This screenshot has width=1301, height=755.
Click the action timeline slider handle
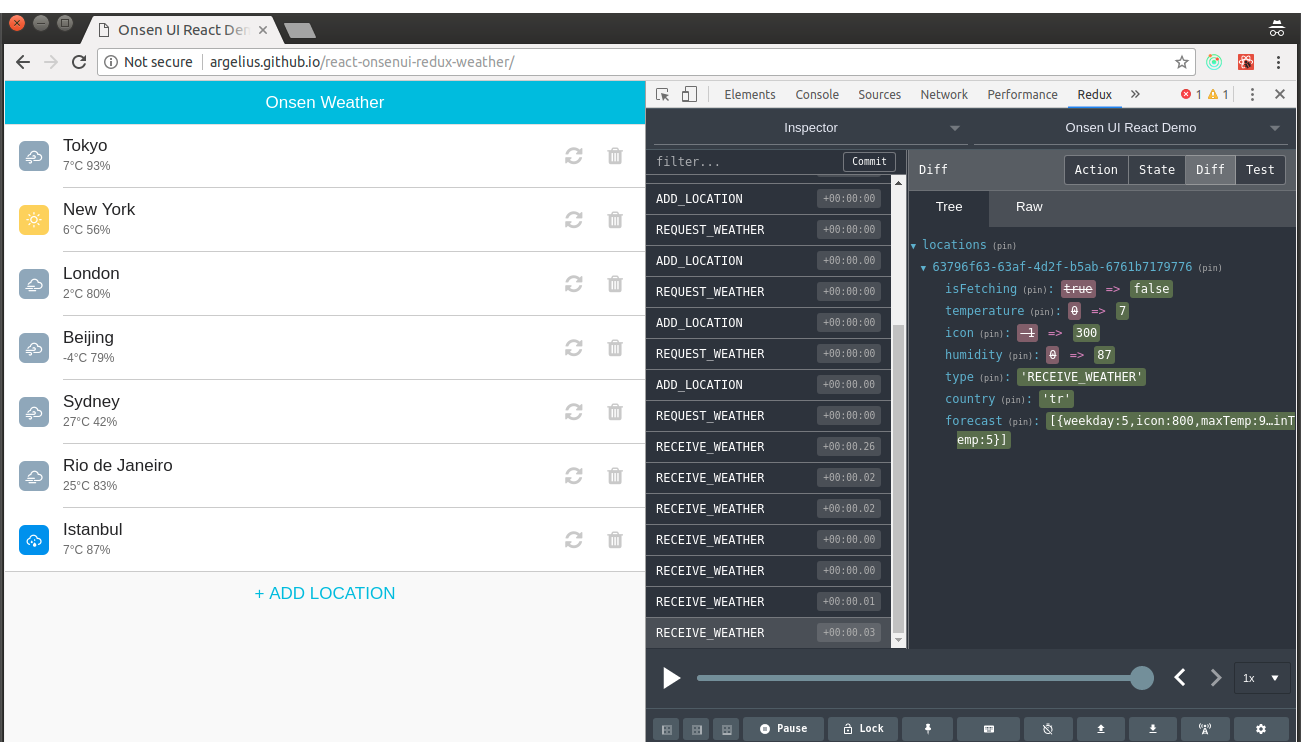pos(1141,678)
